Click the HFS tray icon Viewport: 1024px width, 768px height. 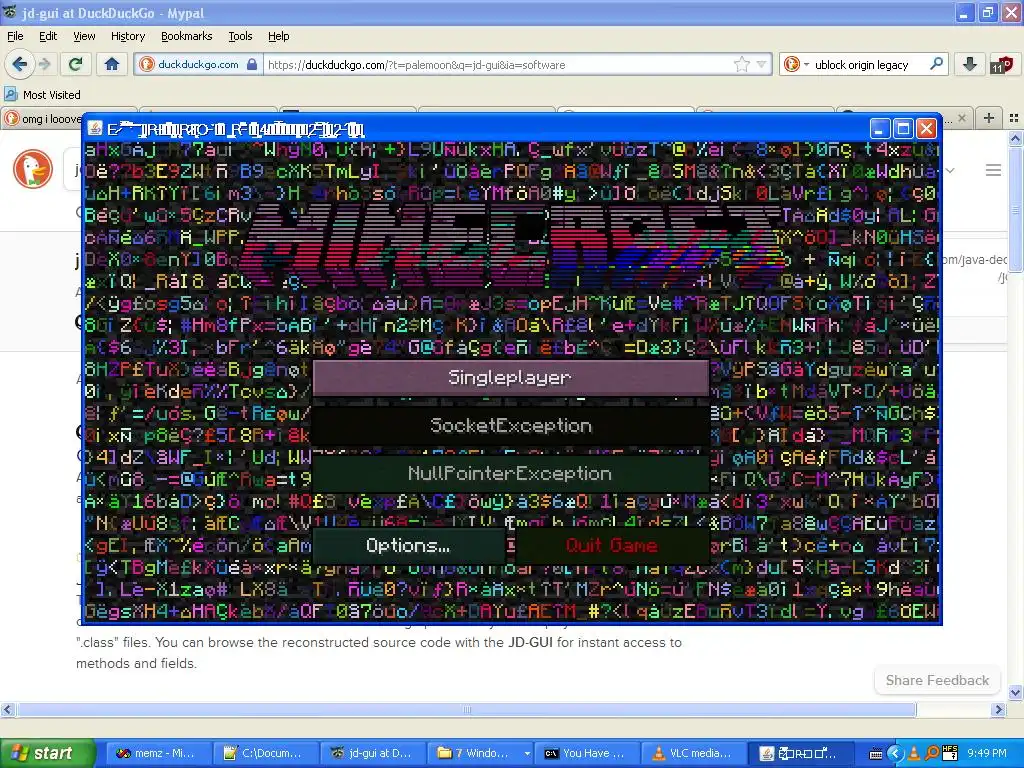[x=950, y=754]
